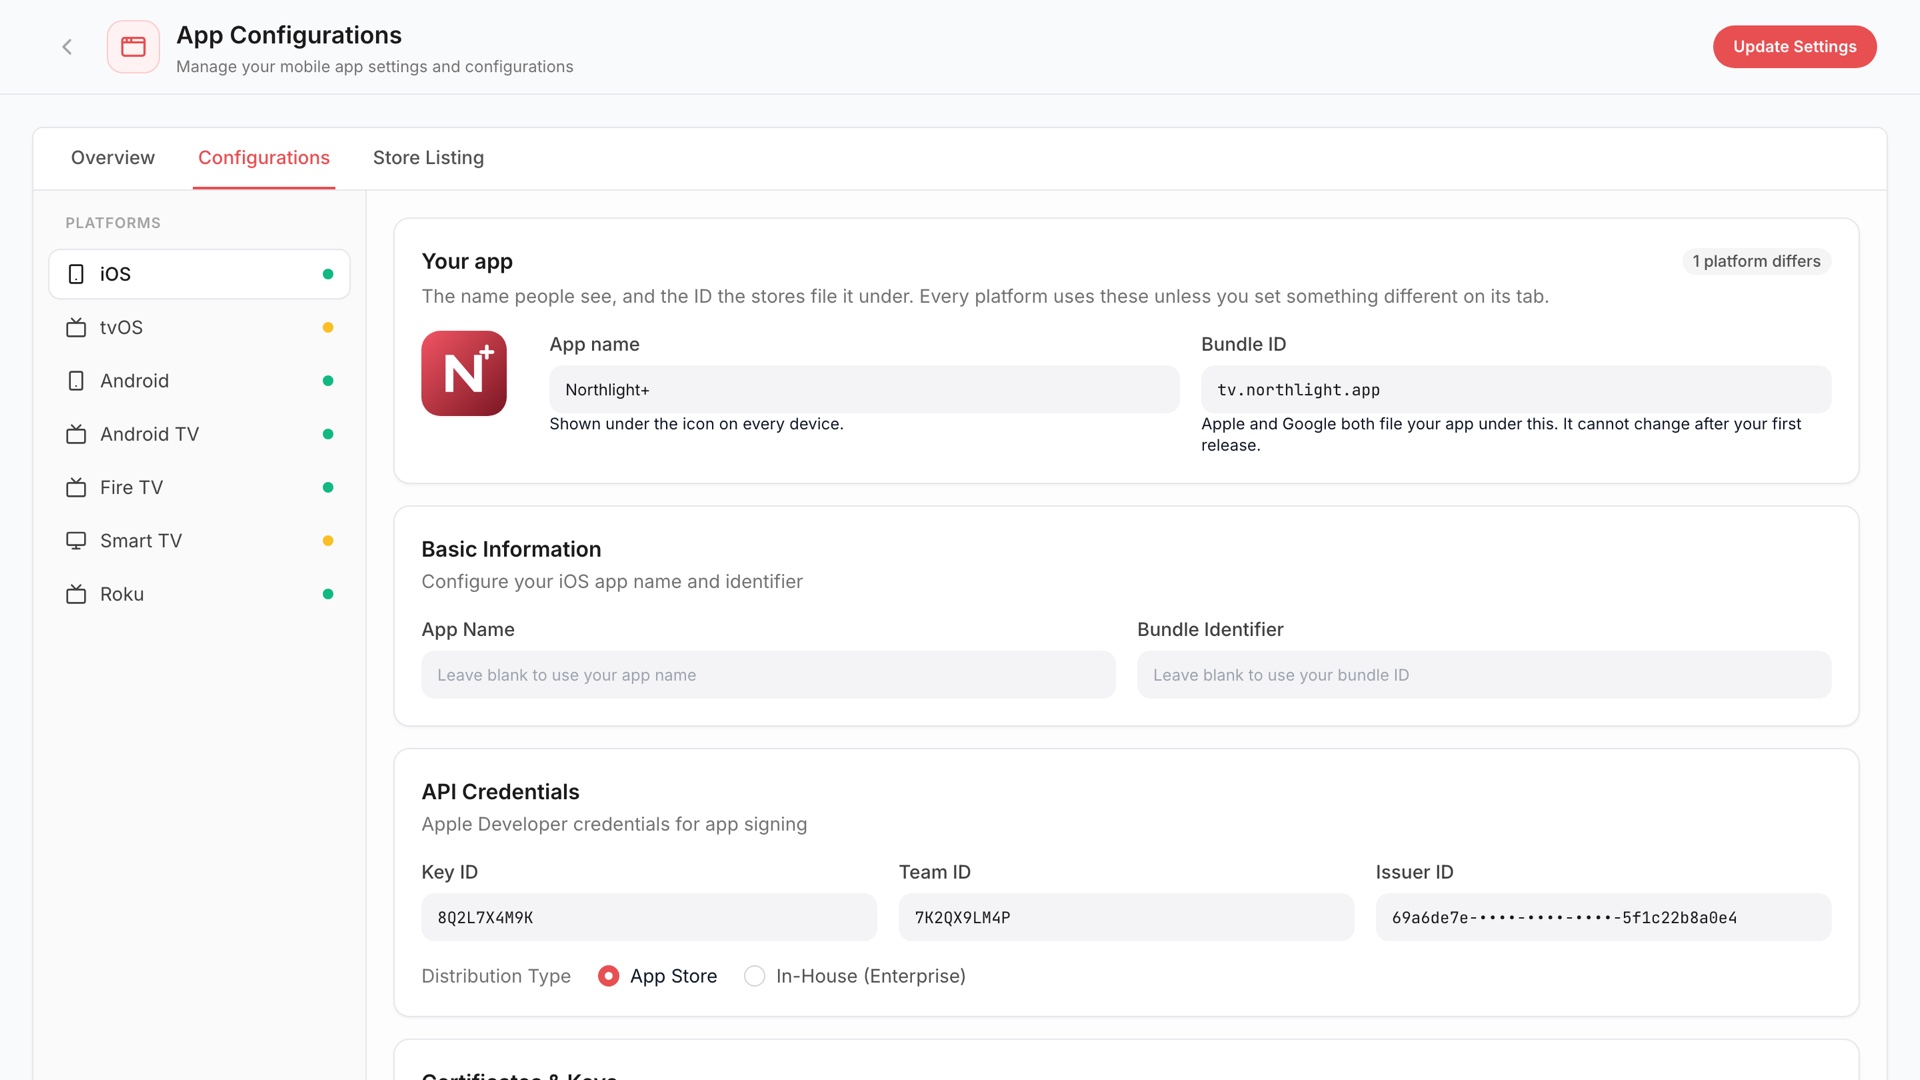1920x1080 pixels.
Task: Select the Roku platform
Action: pos(199,594)
